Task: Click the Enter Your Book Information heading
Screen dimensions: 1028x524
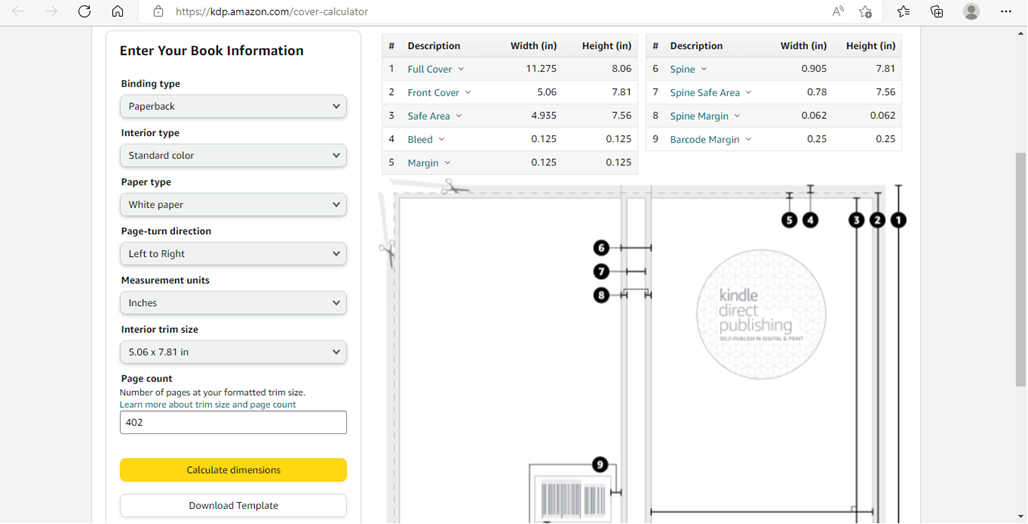Action: (212, 50)
